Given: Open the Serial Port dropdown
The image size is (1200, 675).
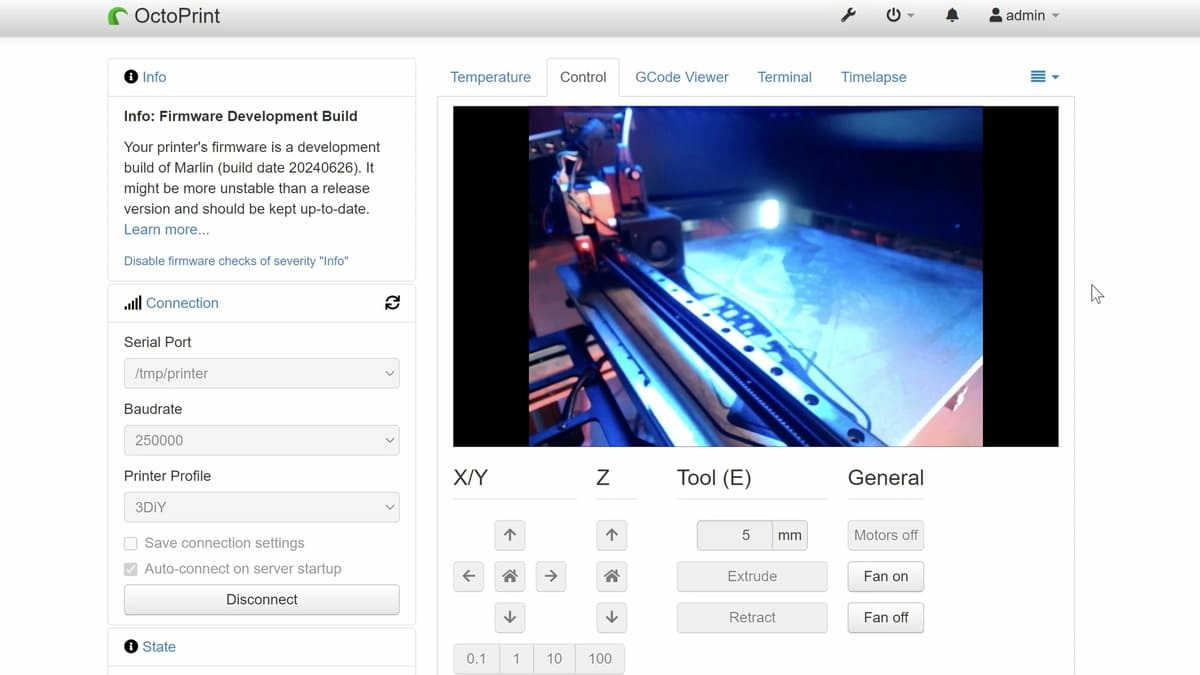Looking at the screenshot, I should pyautogui.click(x=261, y=373).
